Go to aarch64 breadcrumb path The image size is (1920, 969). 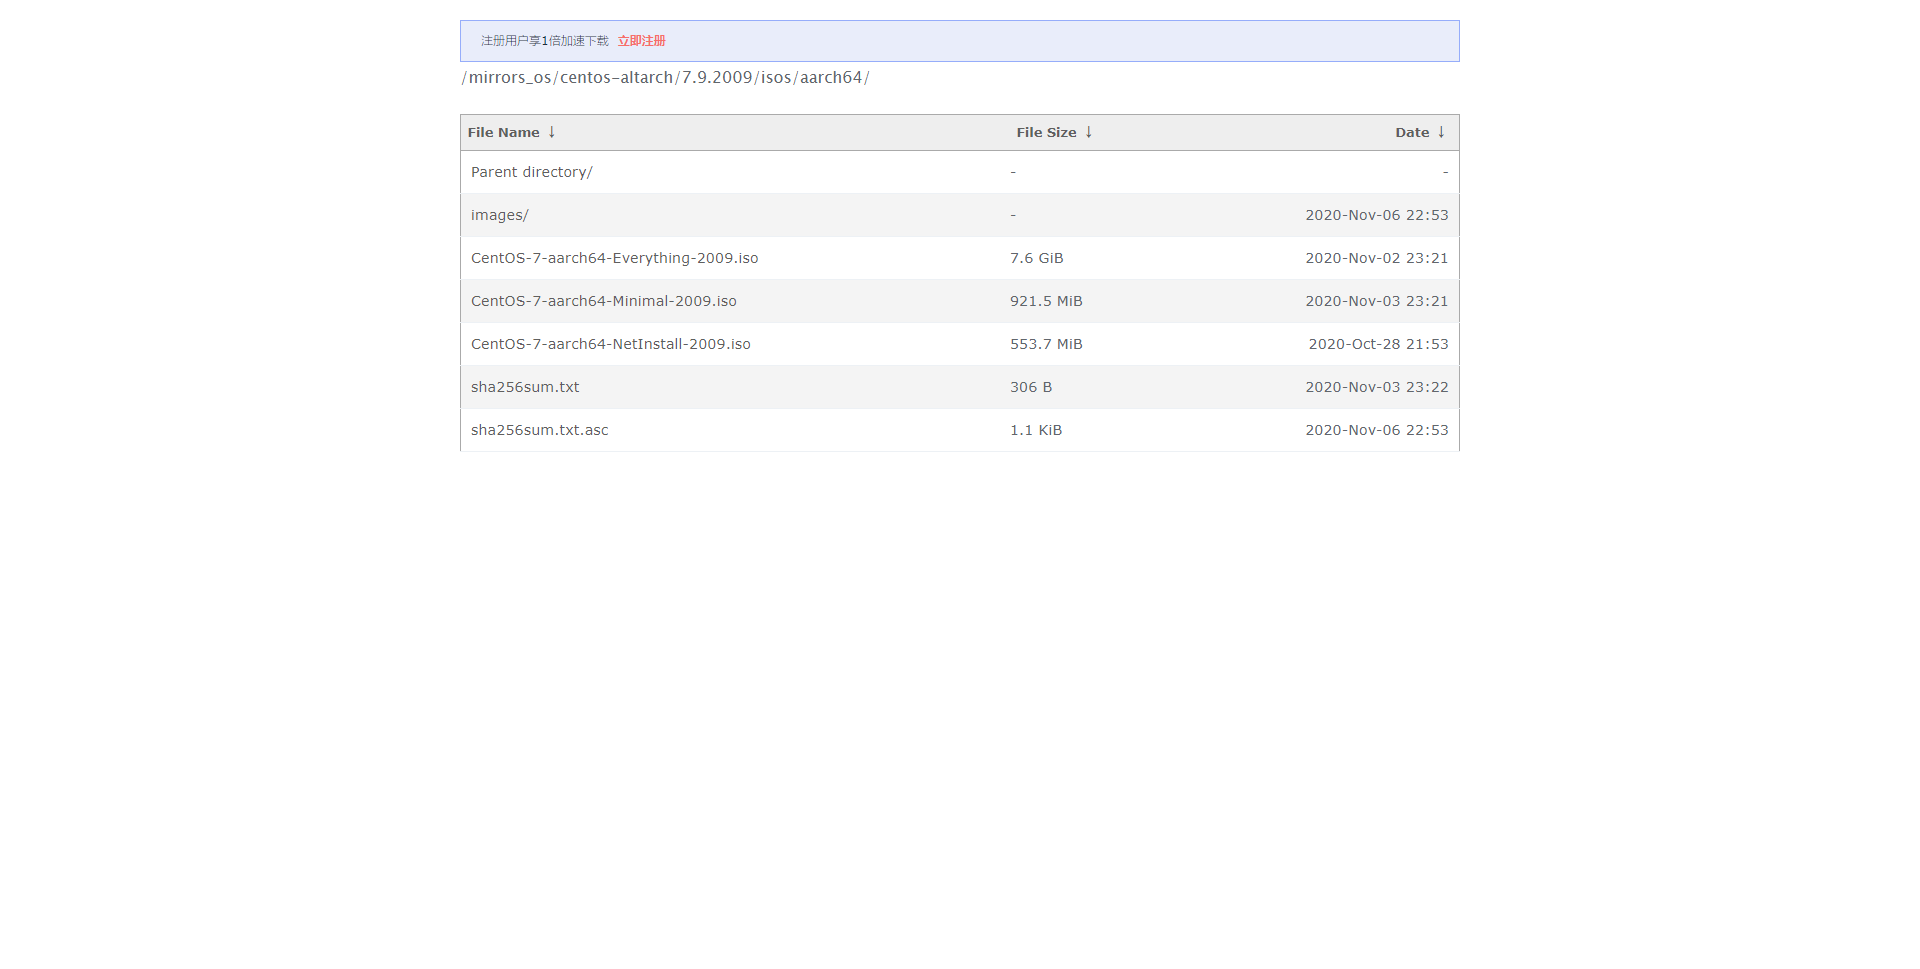pos(831,78)
